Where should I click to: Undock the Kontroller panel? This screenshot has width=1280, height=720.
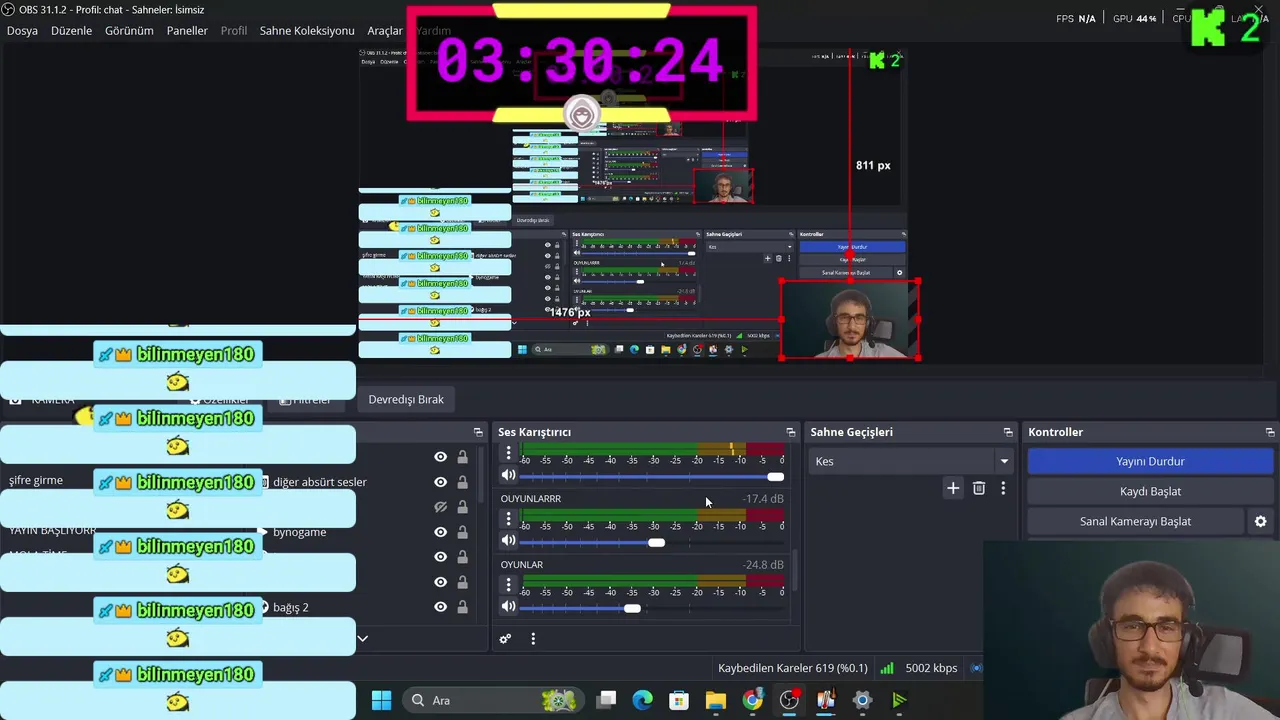click(x=1270, y=432)
